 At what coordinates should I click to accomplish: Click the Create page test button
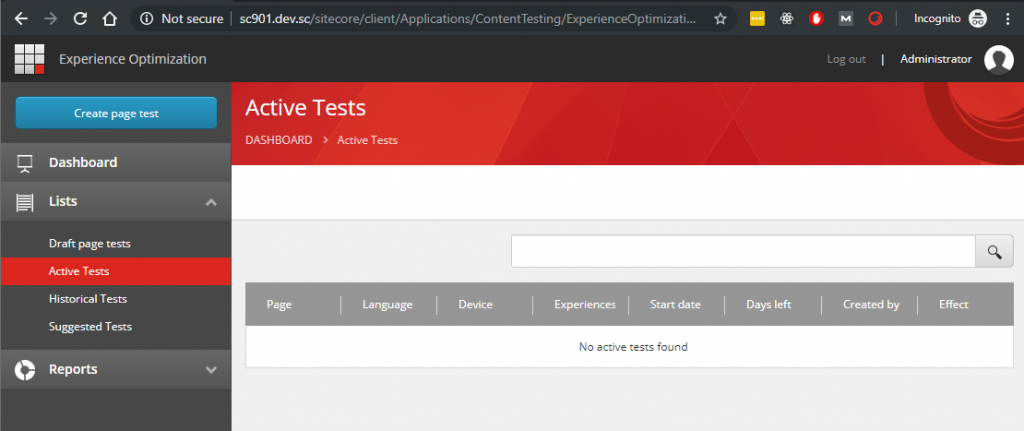click(116, 113)
